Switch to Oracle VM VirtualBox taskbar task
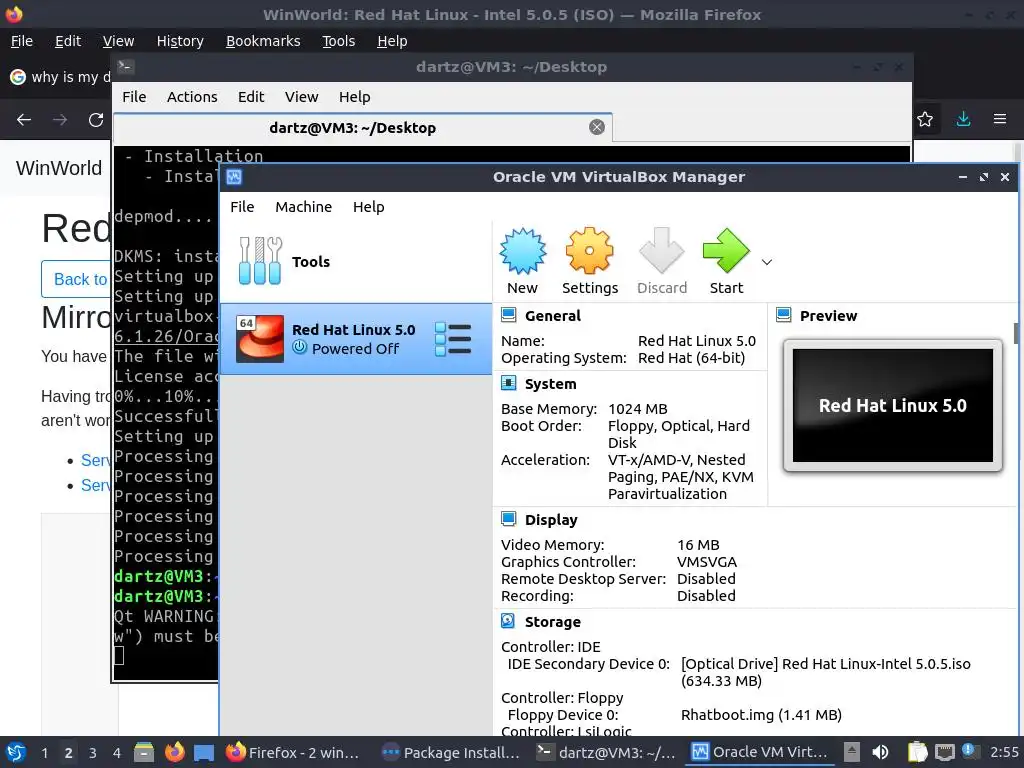 coord(760,752)
